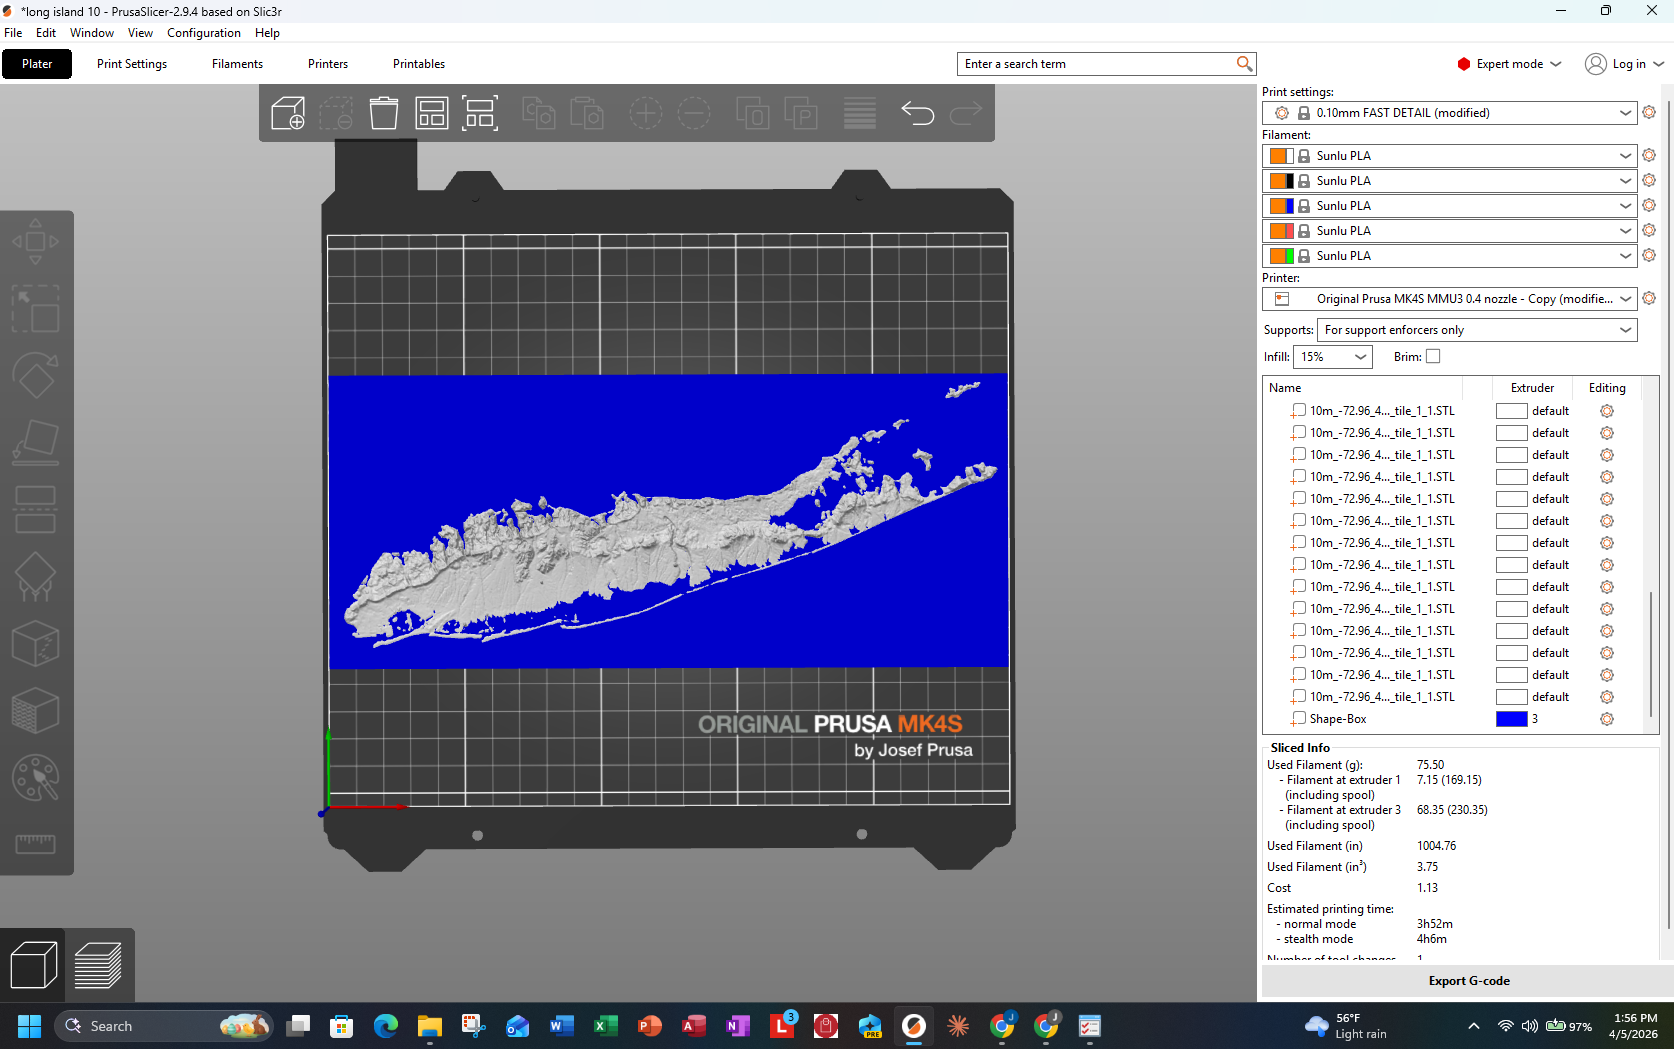The width and height of the screenshot is (1674, 1049).
Task: Click the Name column header
Action: click(x=1286, y=388)
